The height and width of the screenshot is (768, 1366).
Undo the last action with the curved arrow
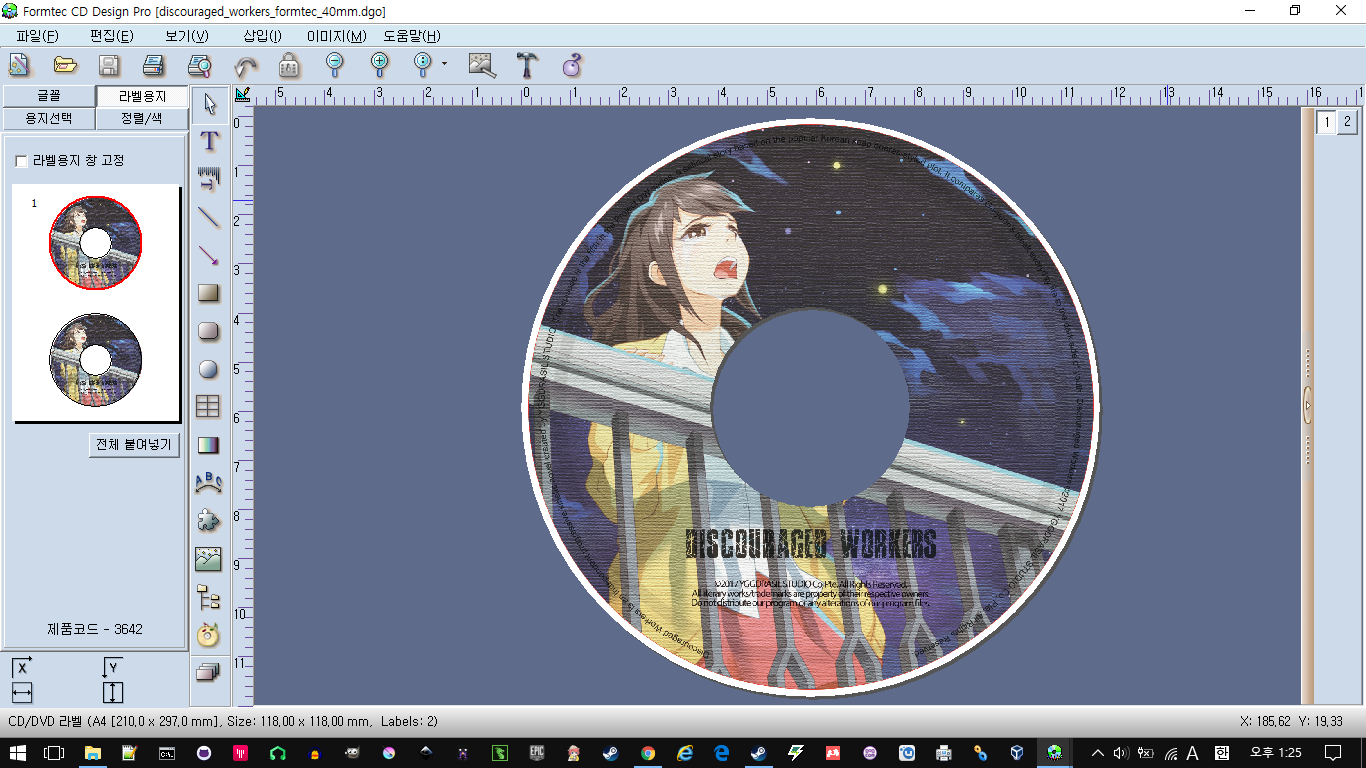245,66
